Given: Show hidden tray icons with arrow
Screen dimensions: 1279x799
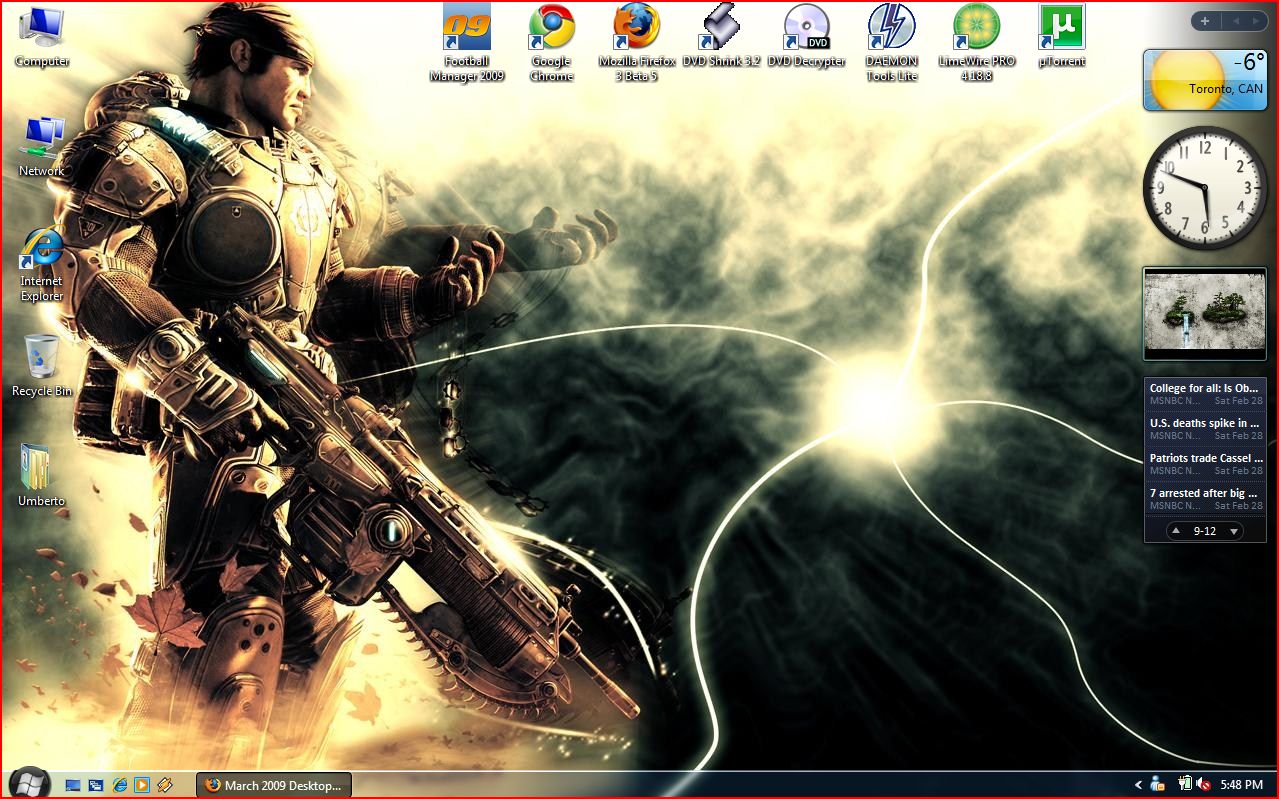Looking at the screenshot, I should [1138, 785].
